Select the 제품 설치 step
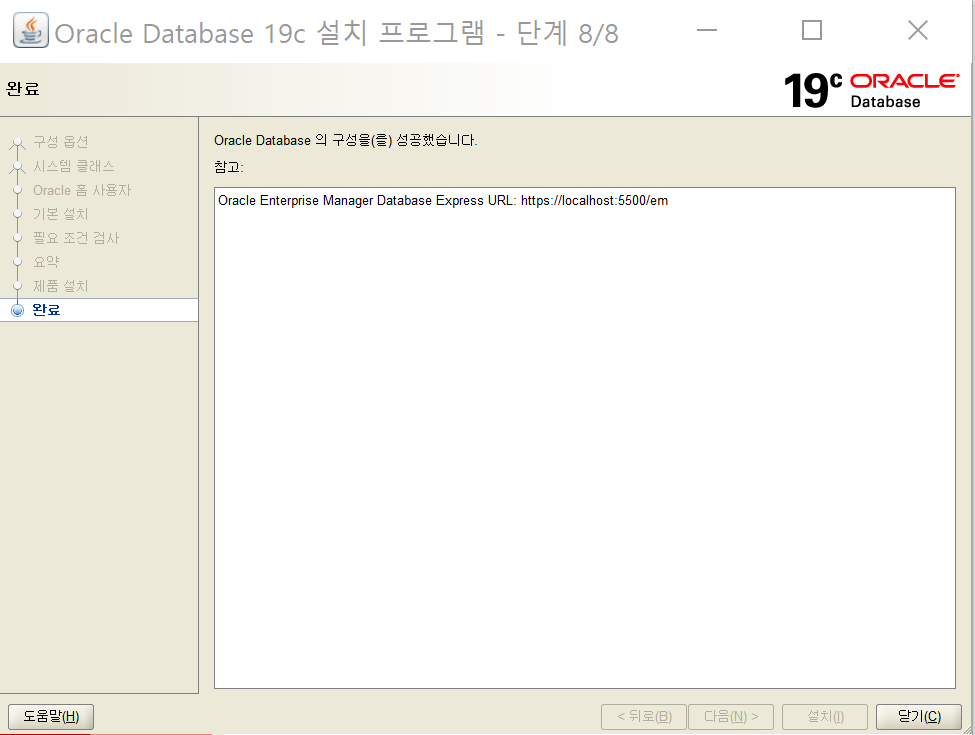This screenshot has height=735, width=975. [60, 286]
